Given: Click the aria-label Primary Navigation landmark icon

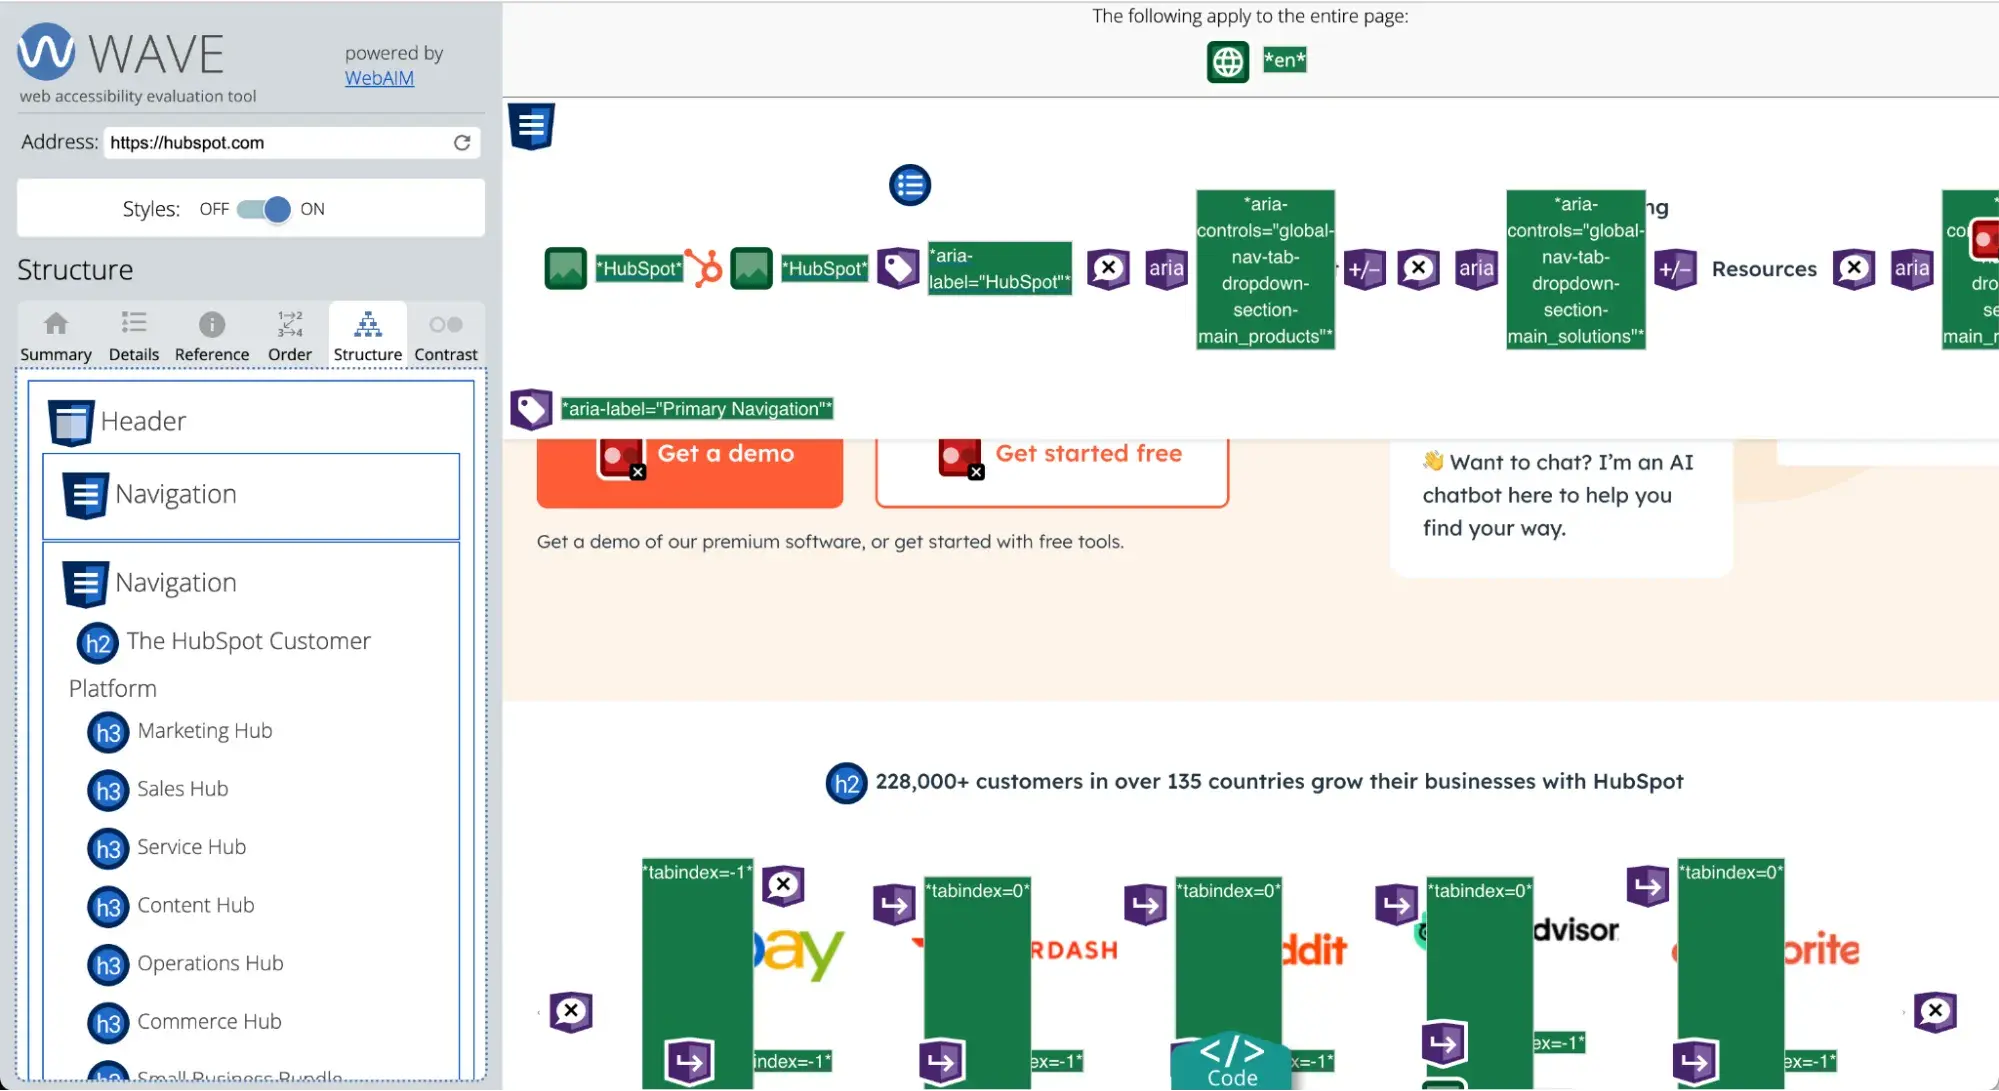Looking at the screenshot, I should (532, 408).
